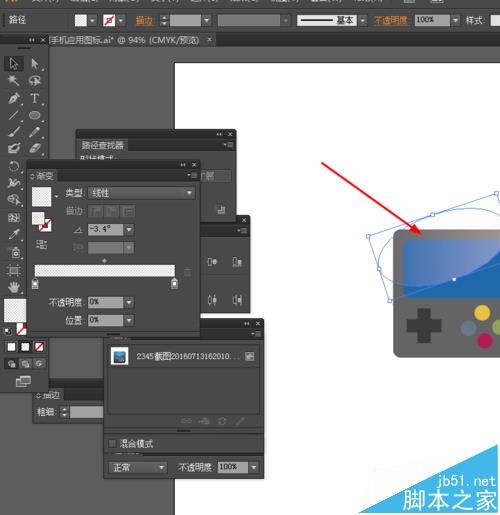Set fill mode to None
Screen dimensions: 500x515
(x=39, y=347)
